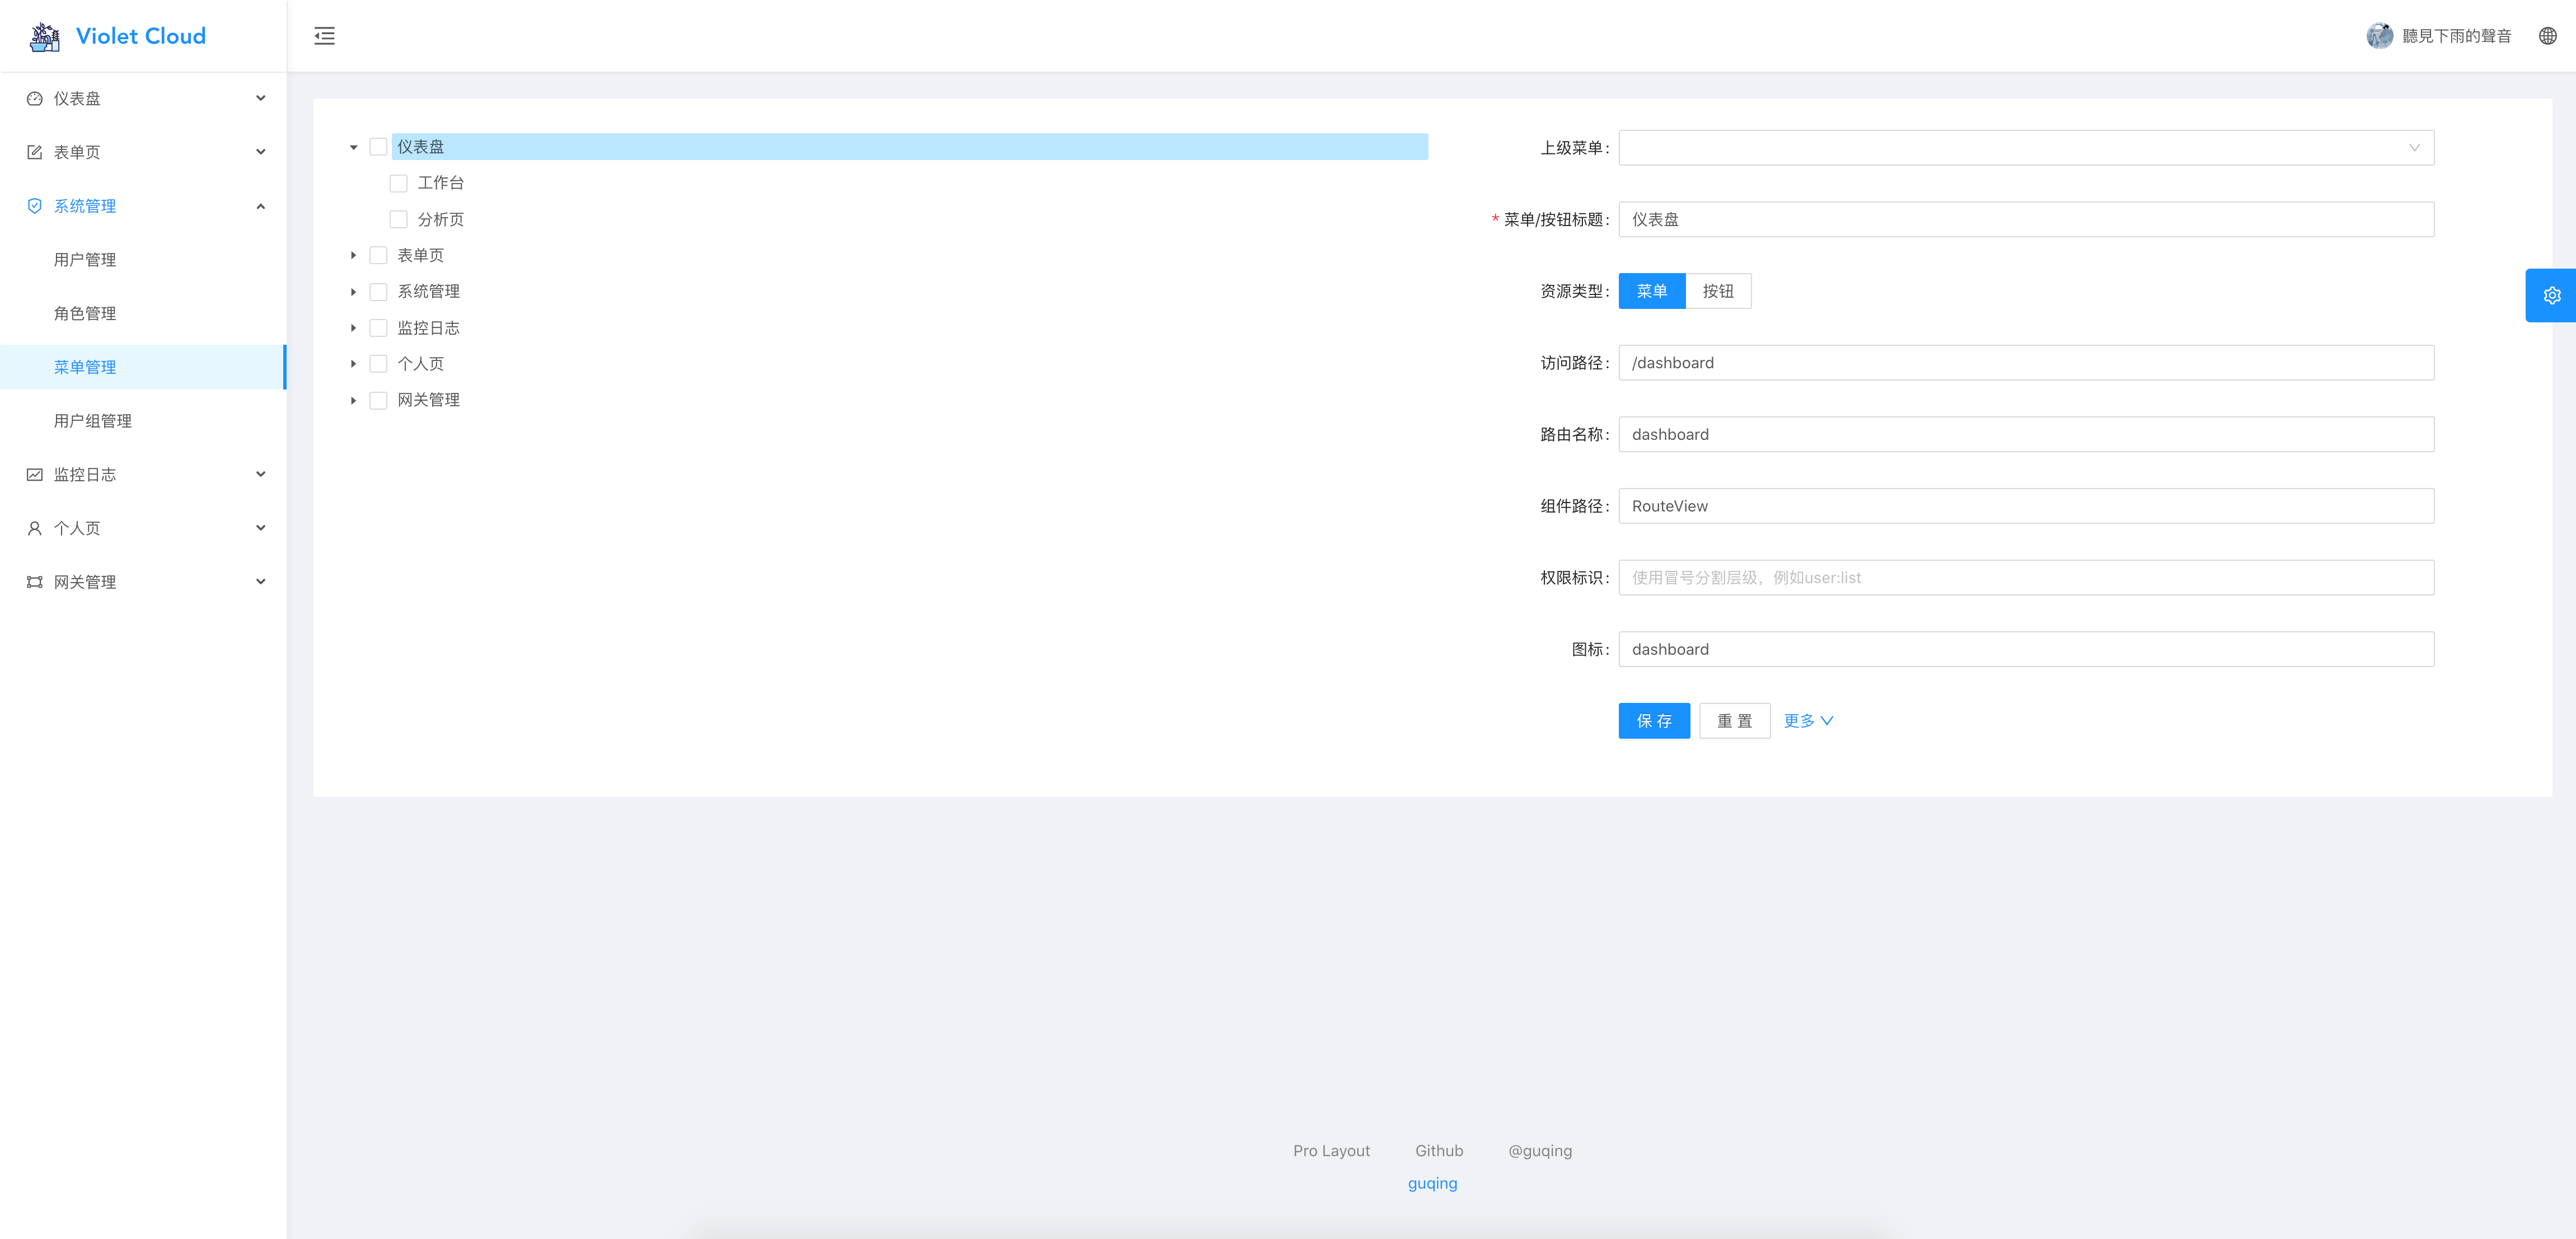Check the 分析页 tree checkbox
Image resolution: width=2576 pixels, height=1239 pixels.
pyautogui.click(x=398, y=219)
